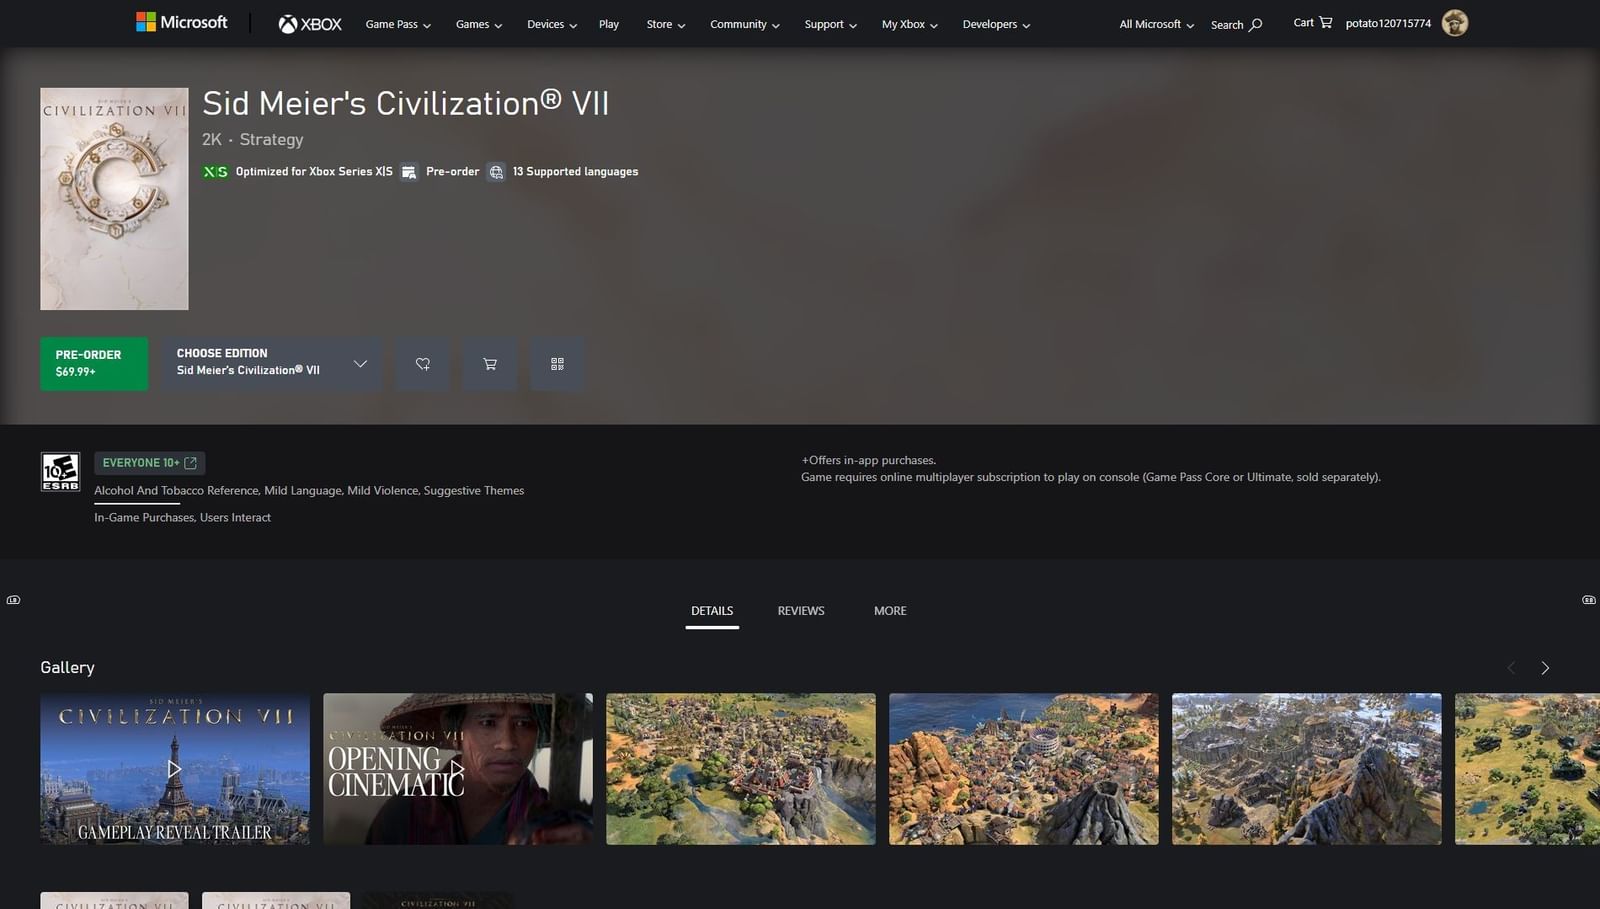The image size is (1600, 909).
Task: Open the More tab
Action: pos(889,610)
